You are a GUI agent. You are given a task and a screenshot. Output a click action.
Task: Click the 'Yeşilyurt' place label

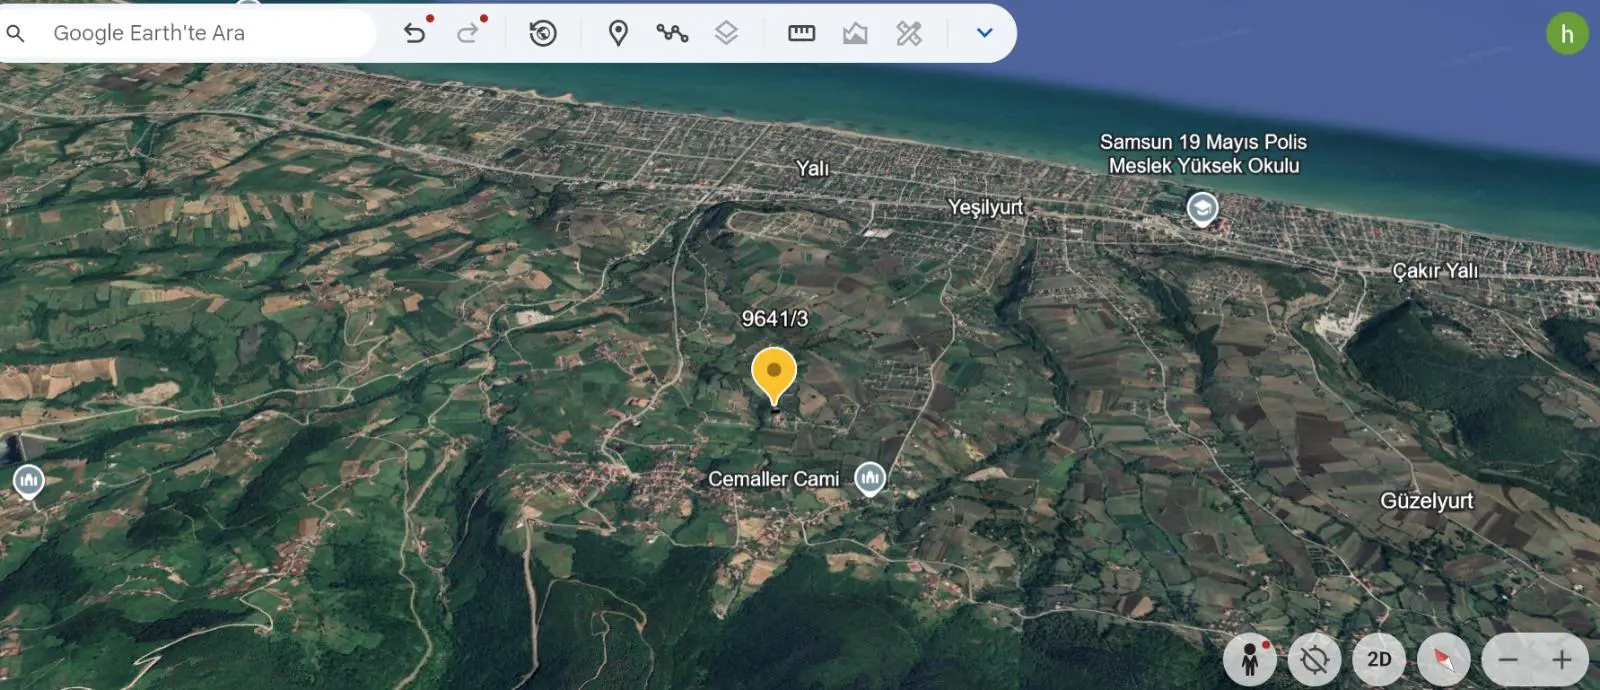[986, 208]
